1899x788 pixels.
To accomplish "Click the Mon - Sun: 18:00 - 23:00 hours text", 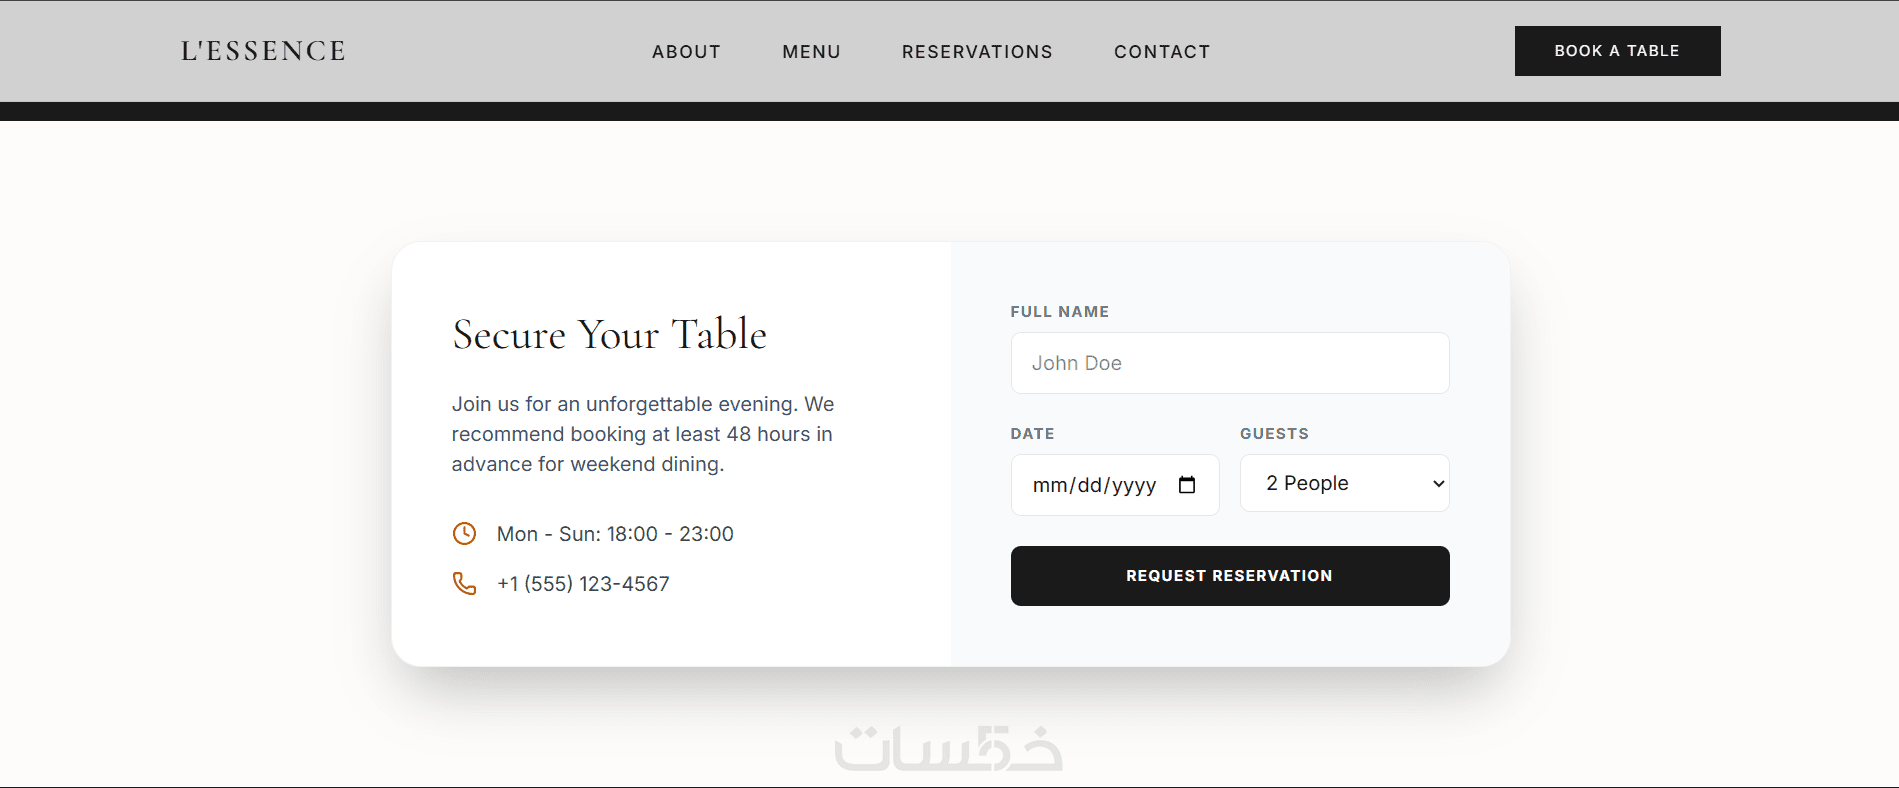I will coord(615,534).
